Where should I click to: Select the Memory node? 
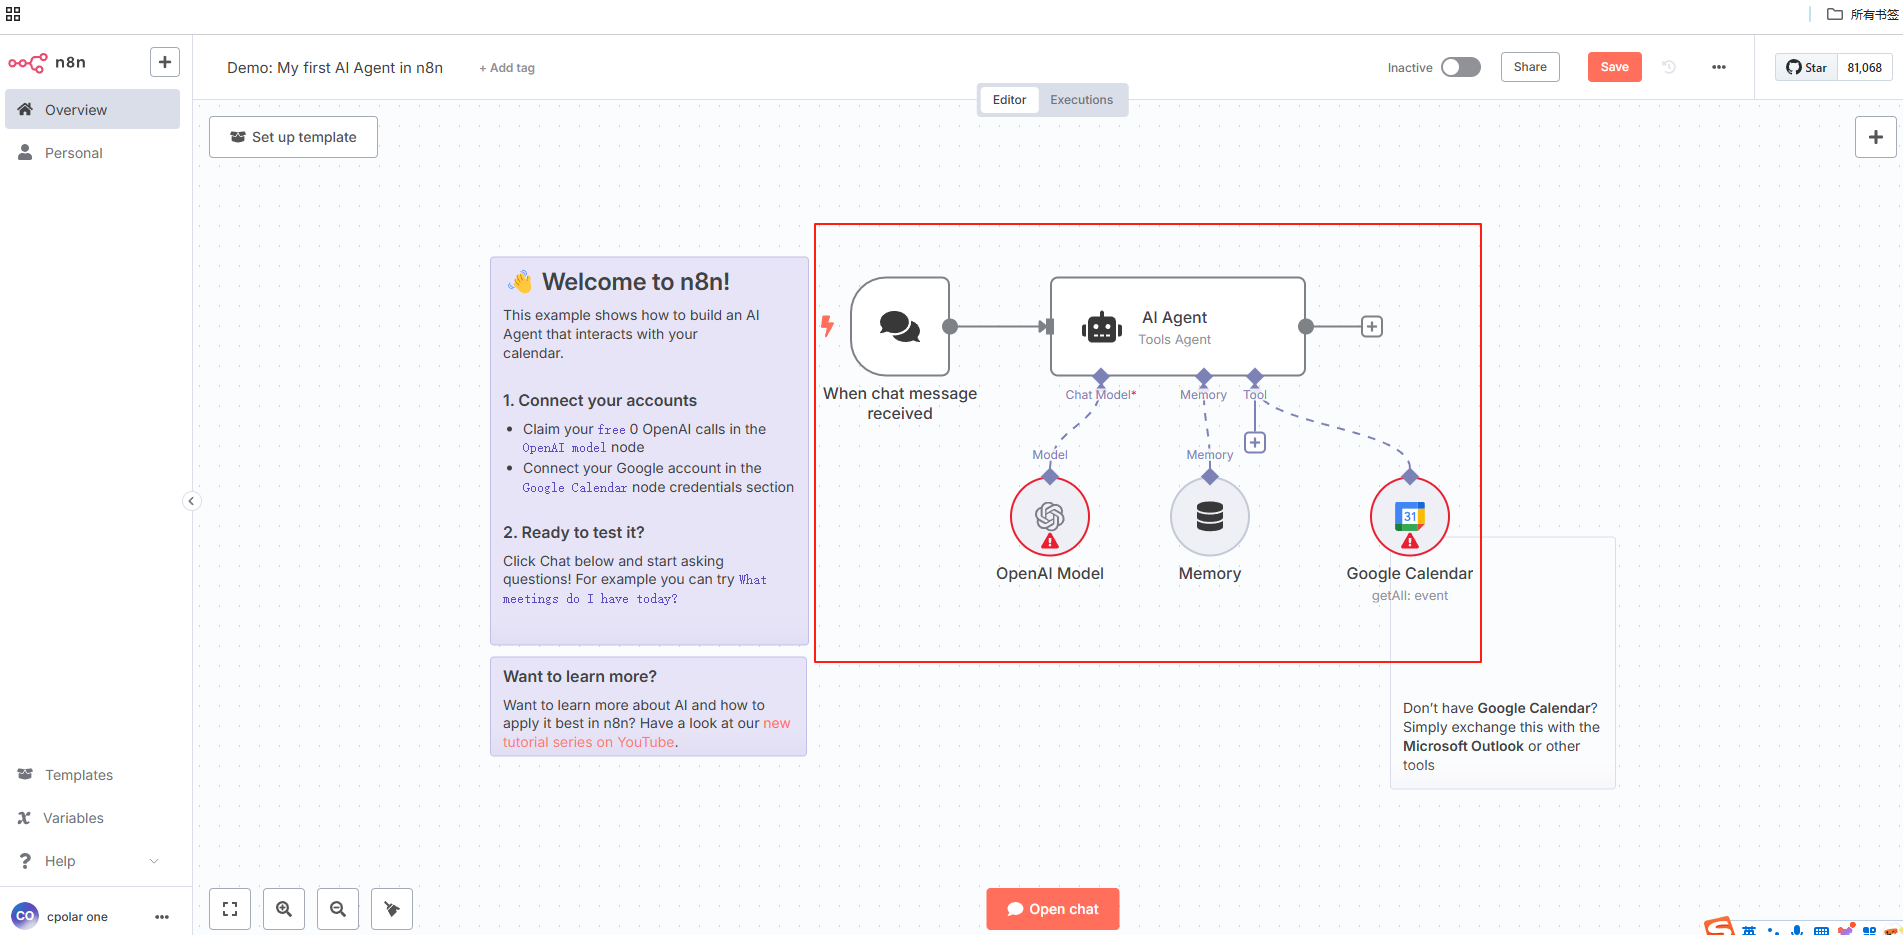1210,516
